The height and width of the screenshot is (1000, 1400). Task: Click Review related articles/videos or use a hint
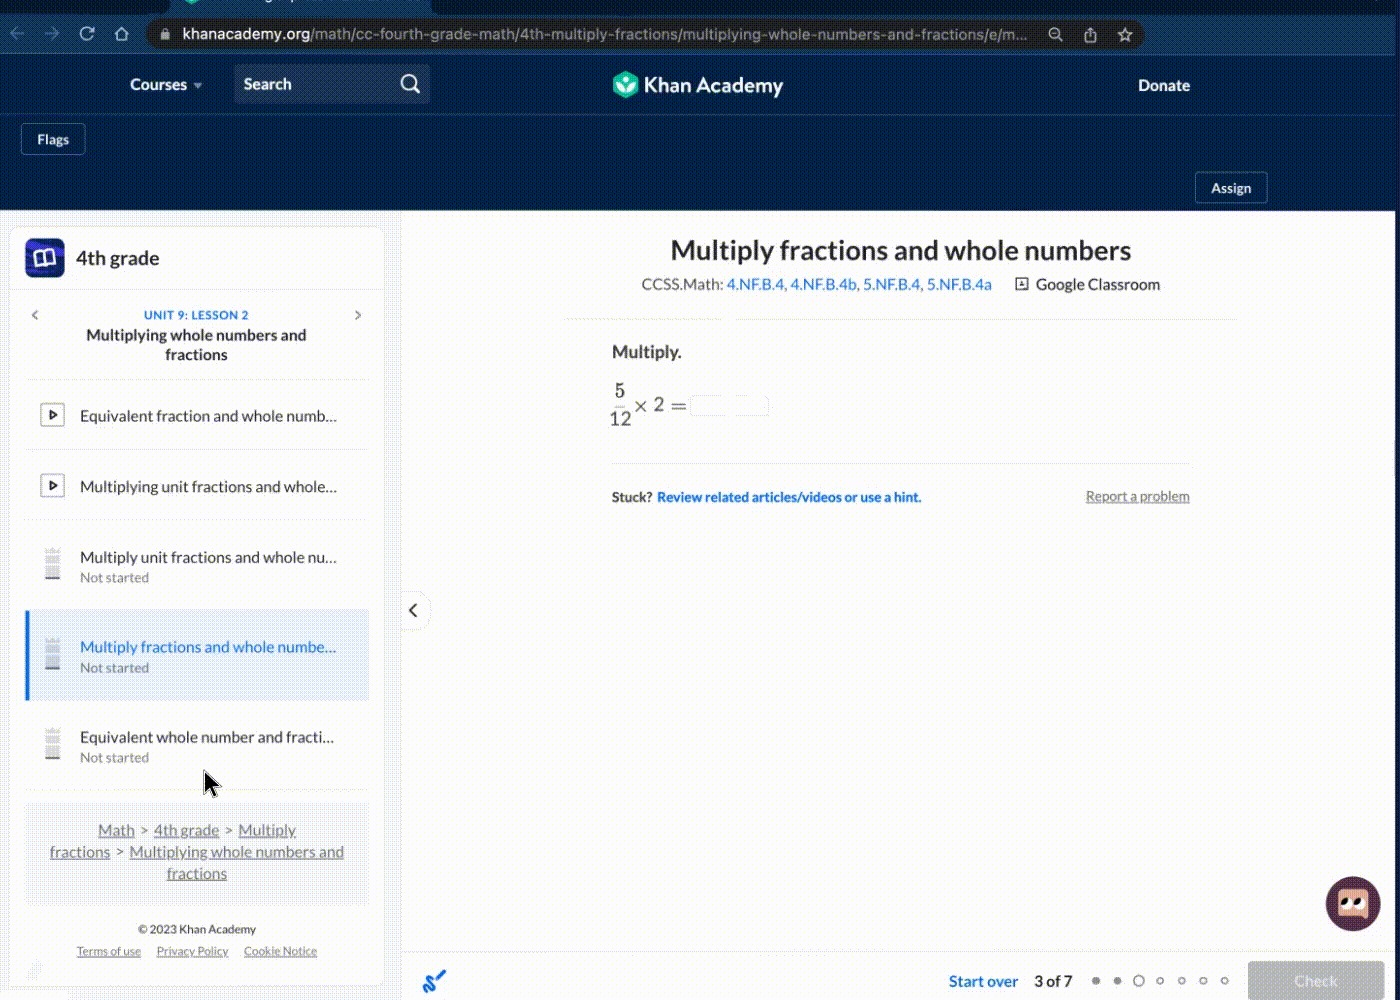pos(789,497)
